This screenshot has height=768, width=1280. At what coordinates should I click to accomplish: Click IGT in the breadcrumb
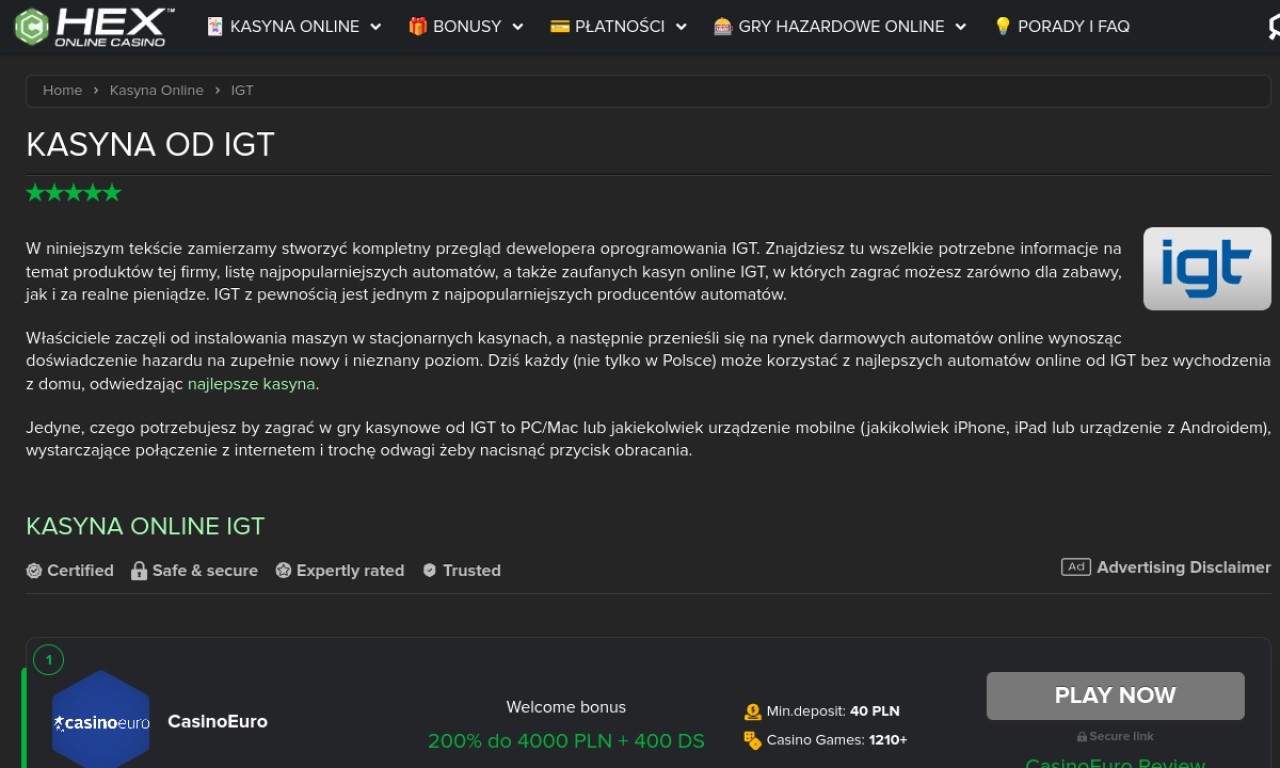[x=242, y=90]
